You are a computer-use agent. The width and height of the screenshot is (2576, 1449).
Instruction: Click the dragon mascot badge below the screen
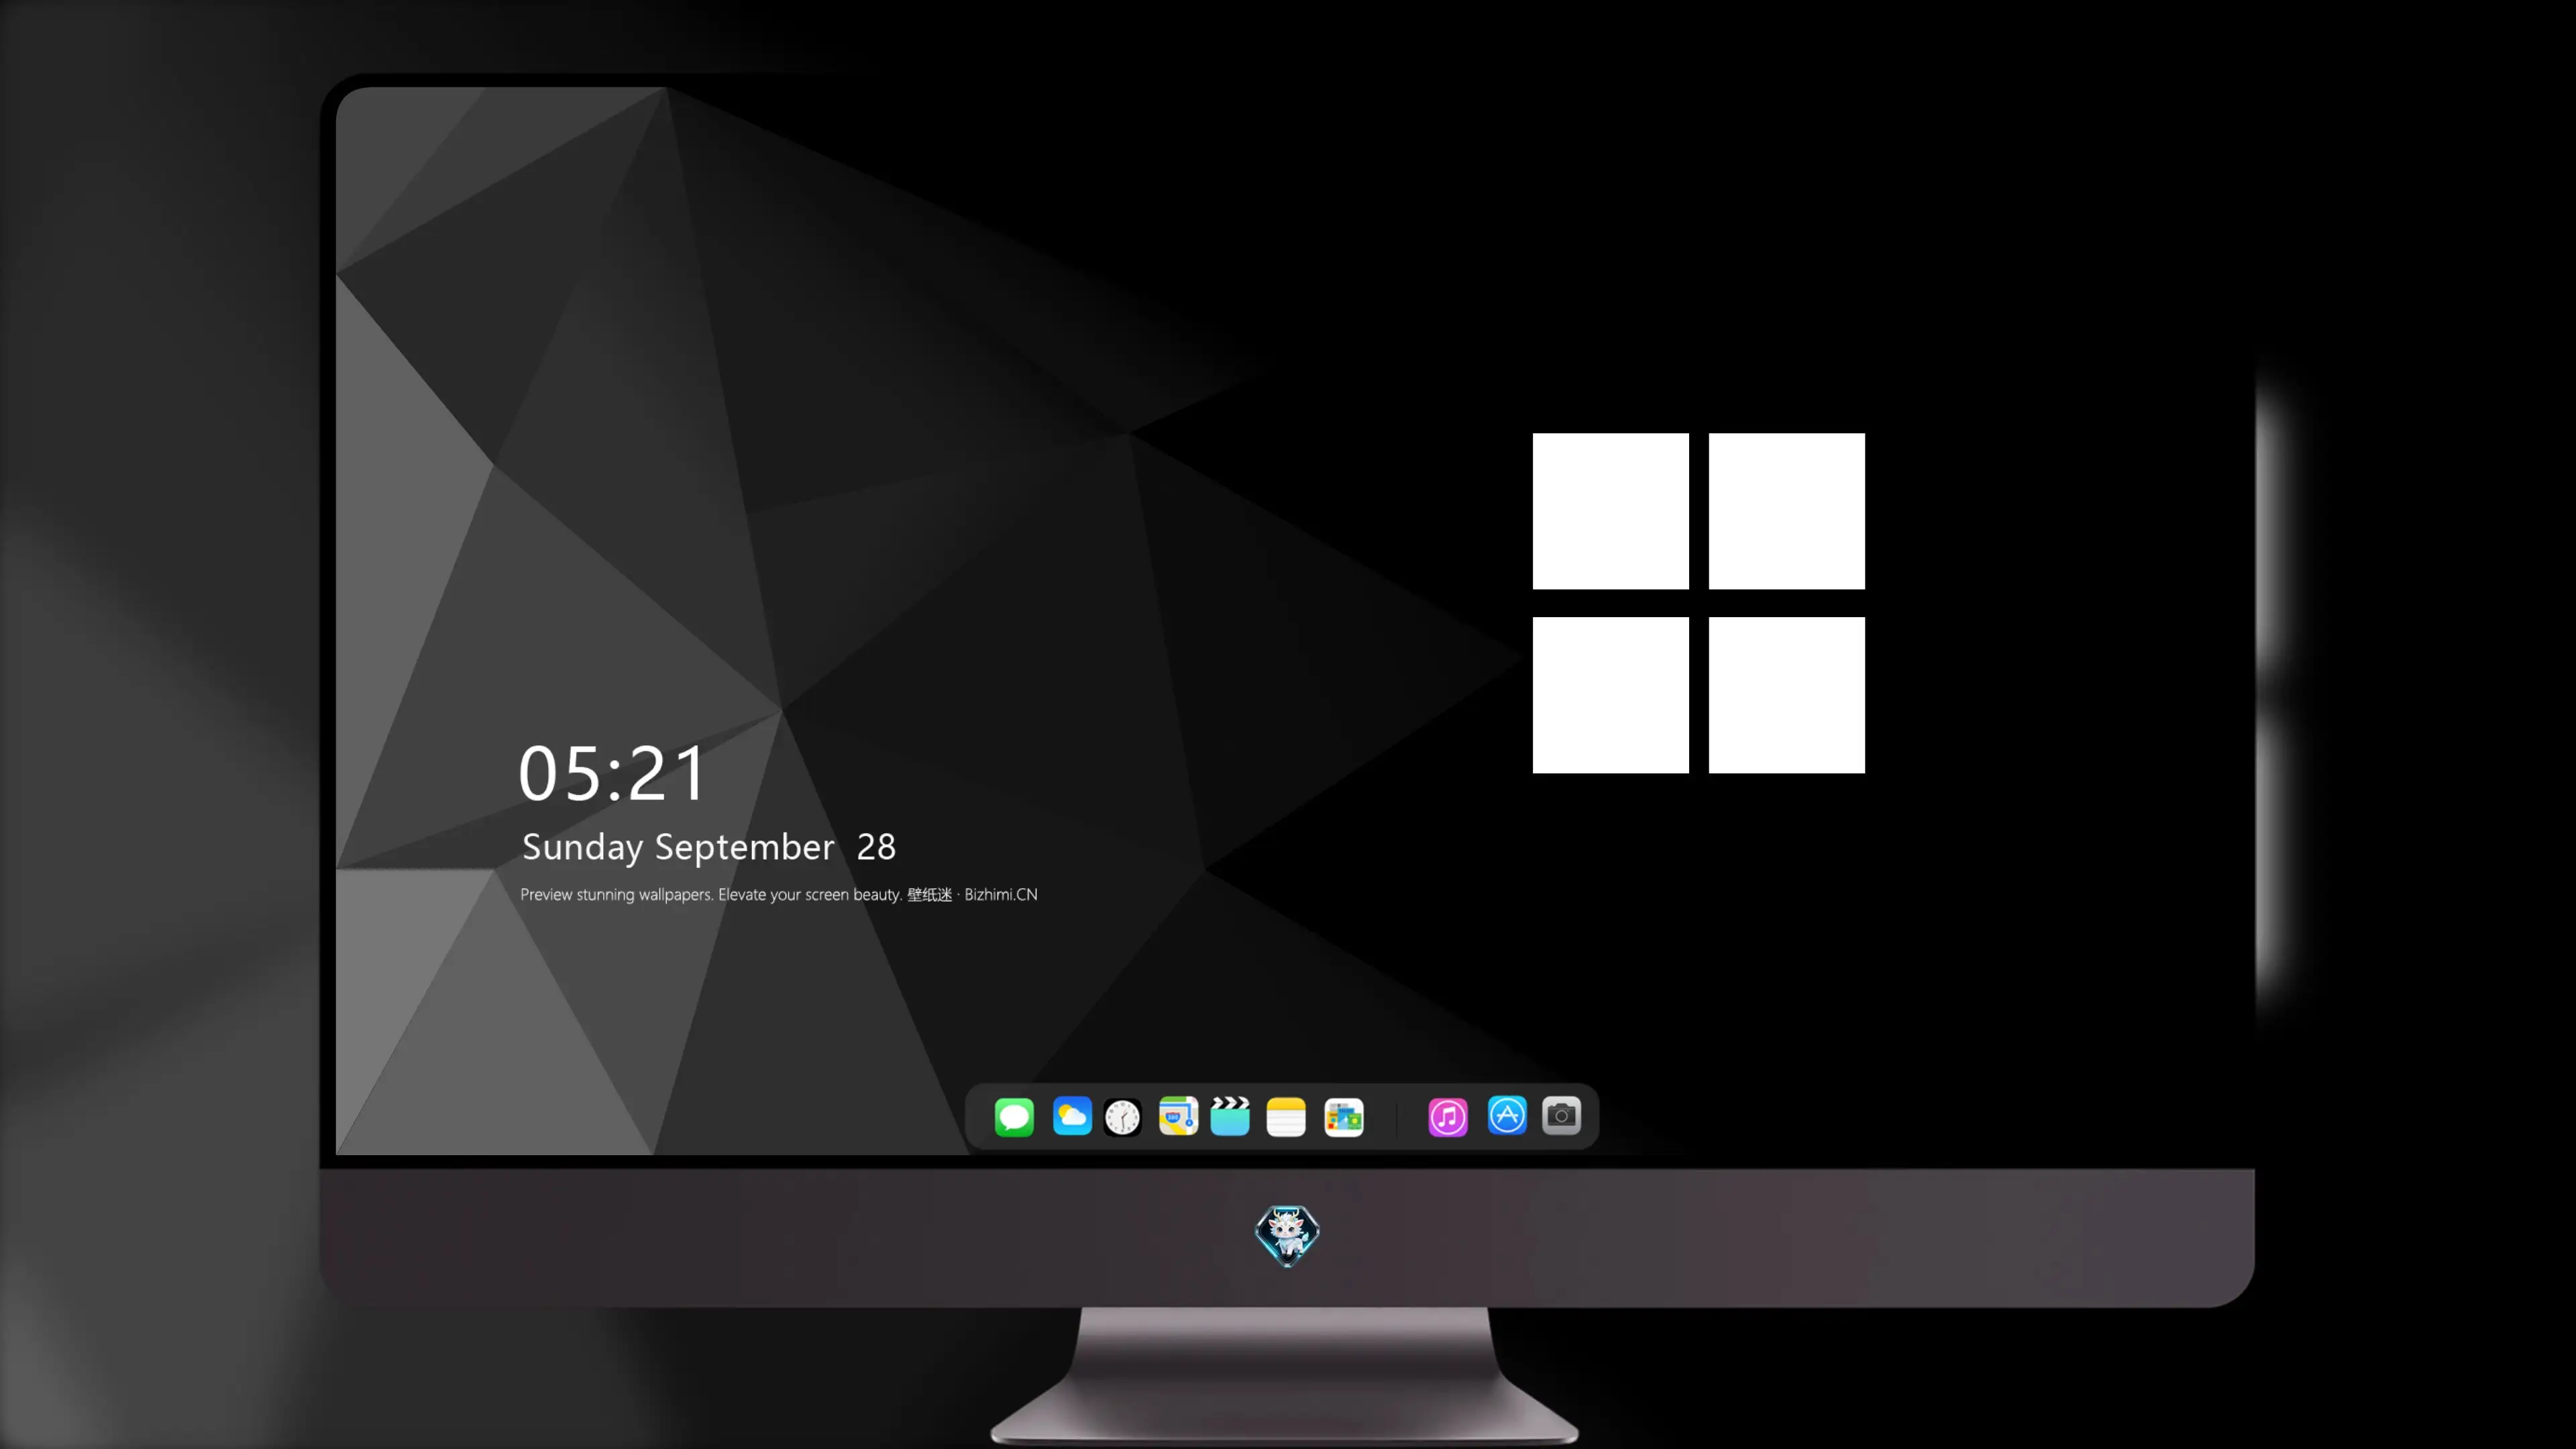(x=1287, y=1236)
